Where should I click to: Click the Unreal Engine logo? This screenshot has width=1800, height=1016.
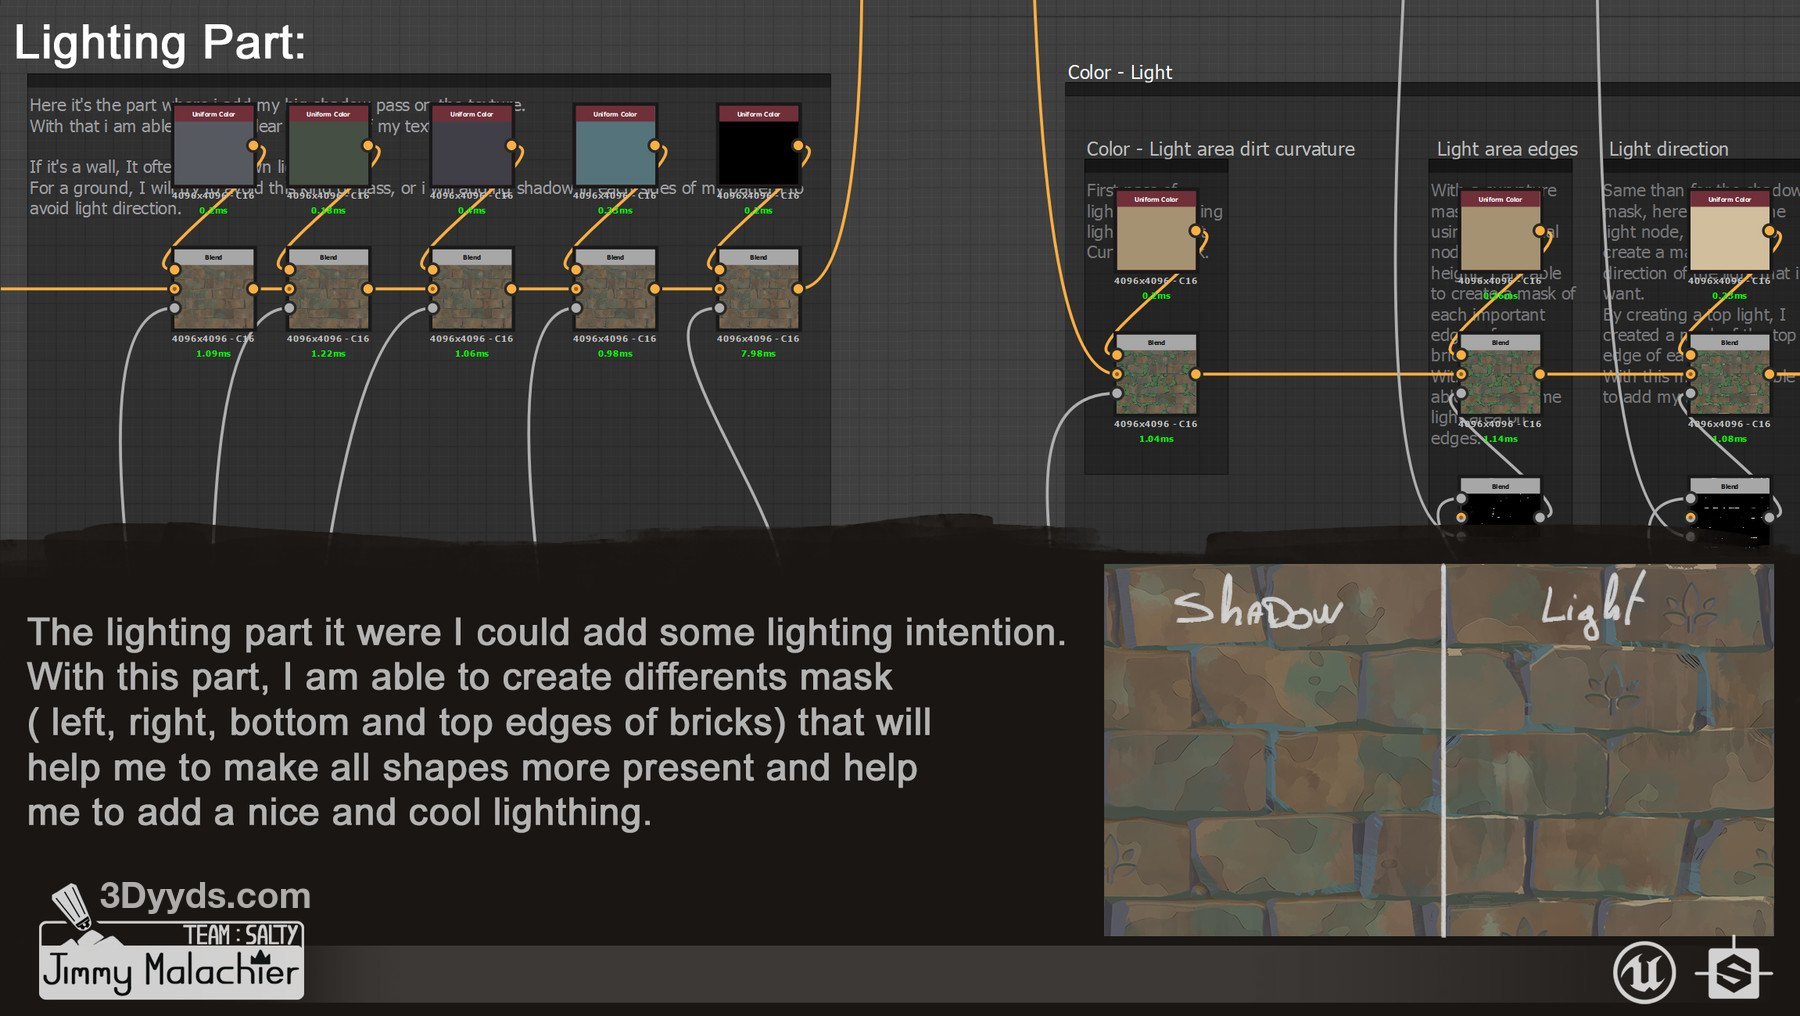[1644, 971]
